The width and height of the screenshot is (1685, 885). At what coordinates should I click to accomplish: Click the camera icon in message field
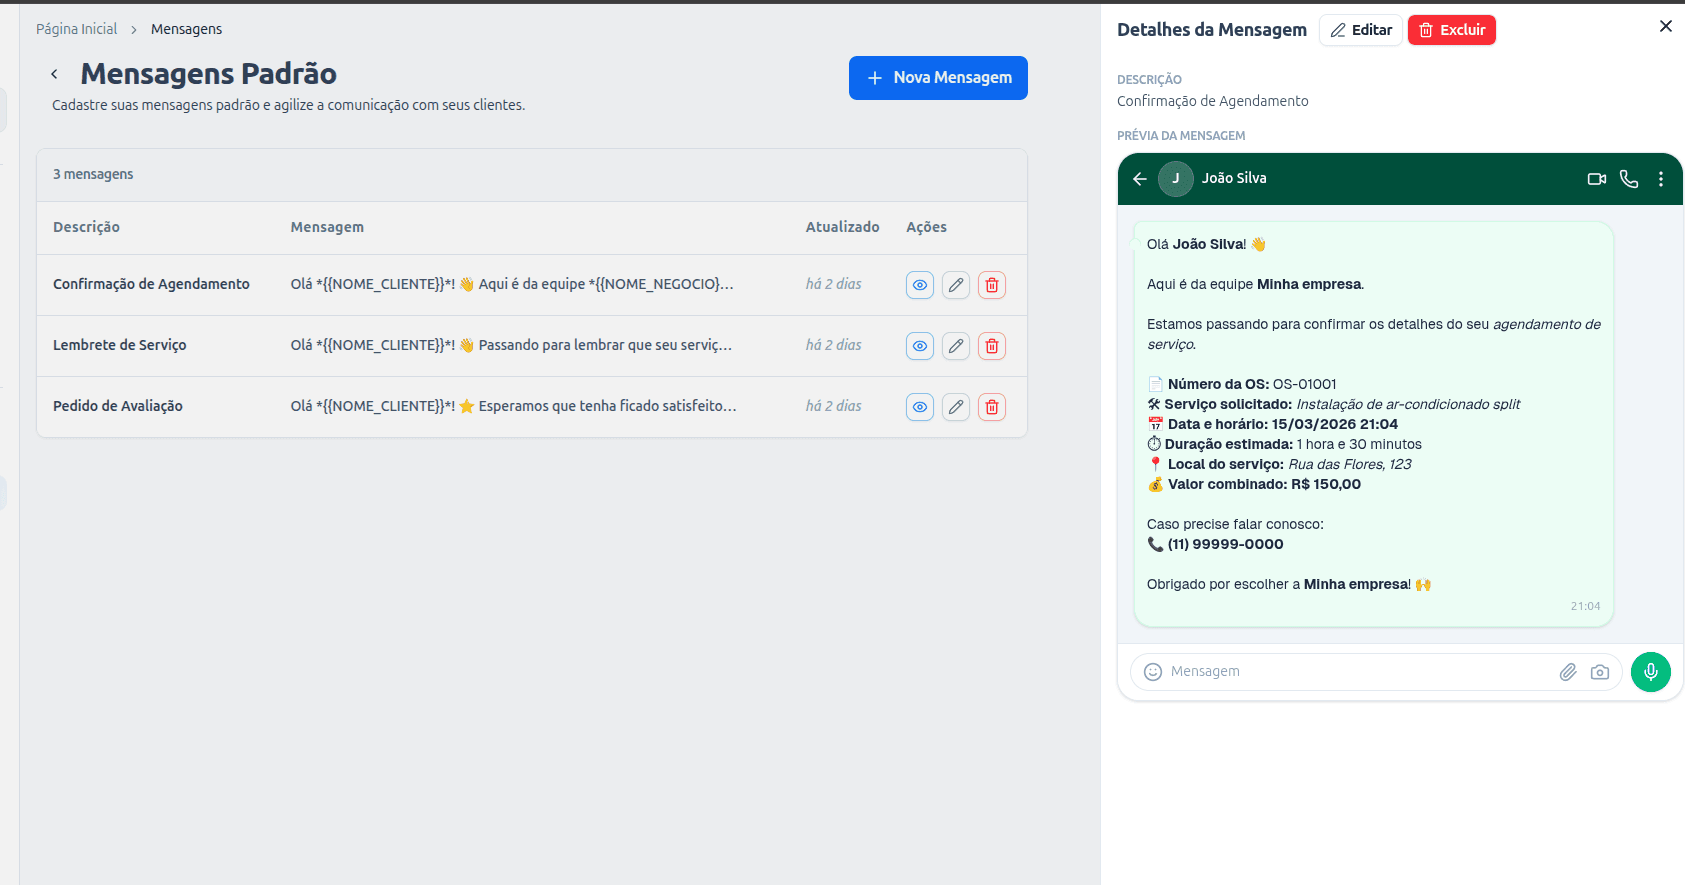(1600, 672)
